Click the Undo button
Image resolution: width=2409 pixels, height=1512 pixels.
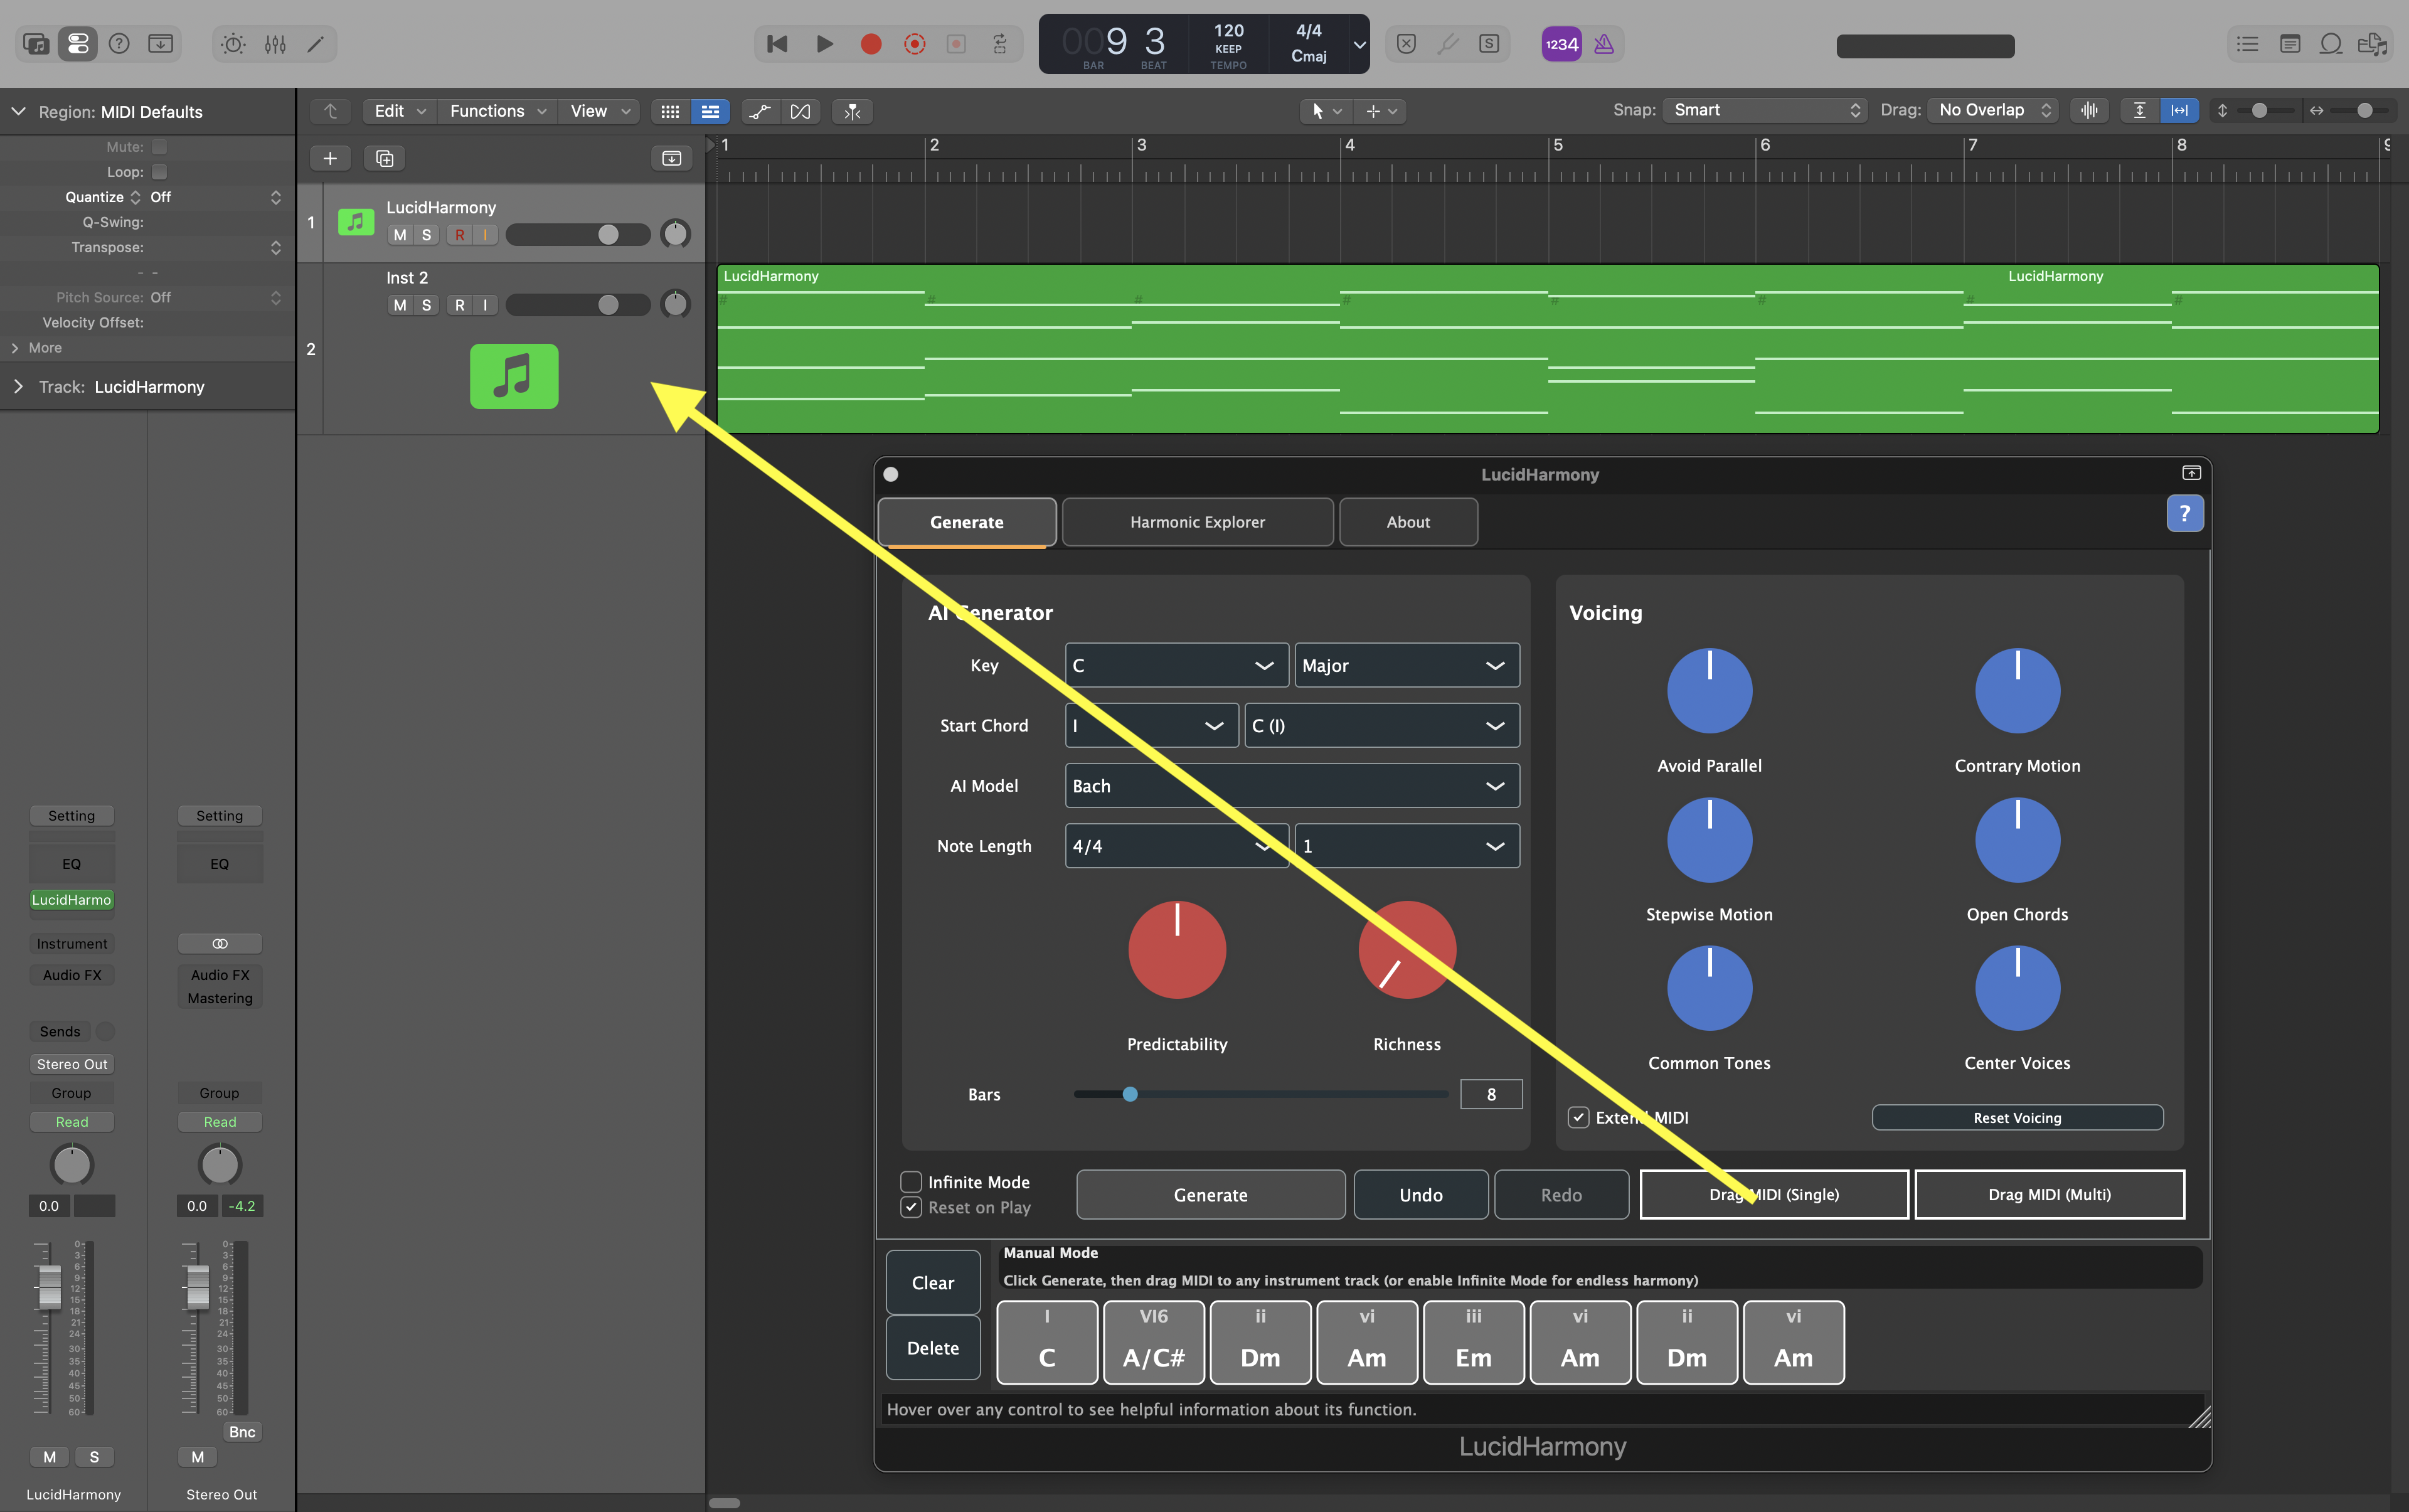1421,1195
